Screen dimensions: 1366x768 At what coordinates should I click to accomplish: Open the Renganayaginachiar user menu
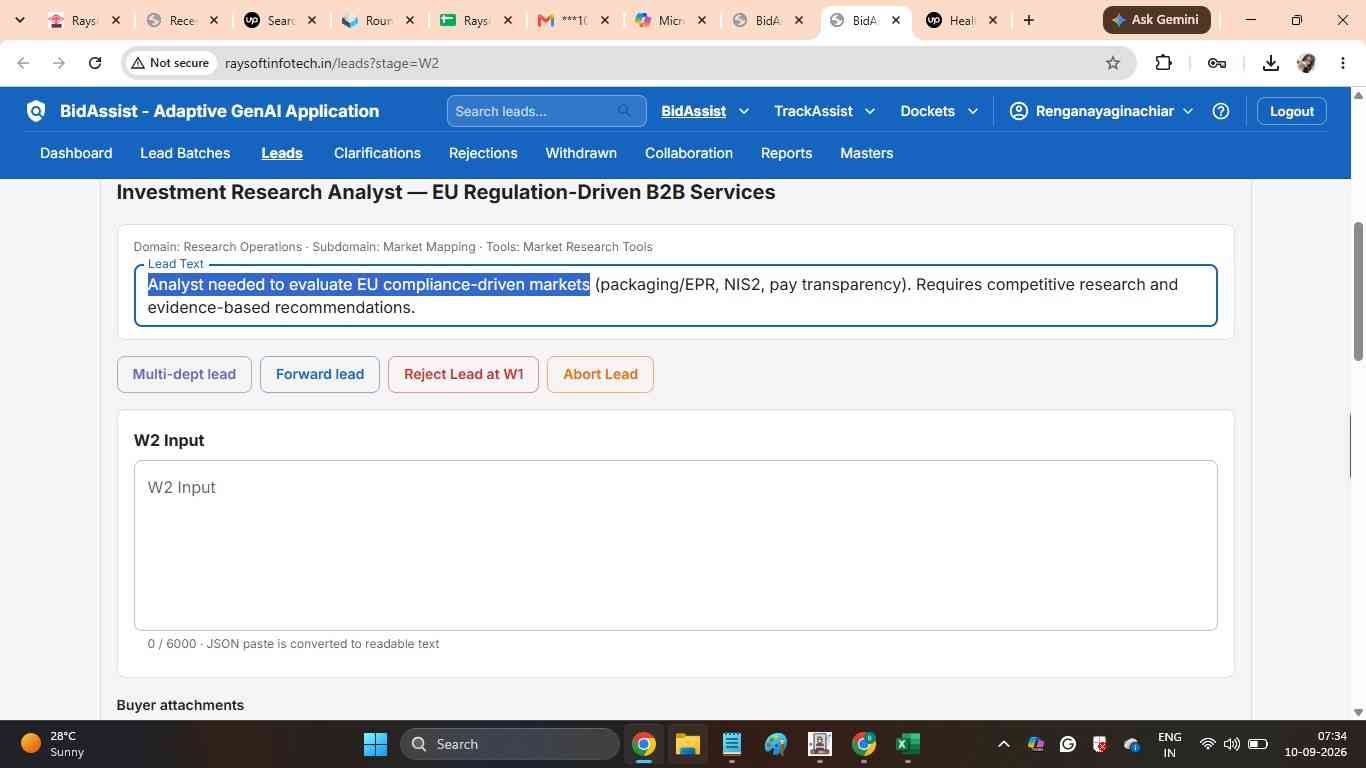1101,111
